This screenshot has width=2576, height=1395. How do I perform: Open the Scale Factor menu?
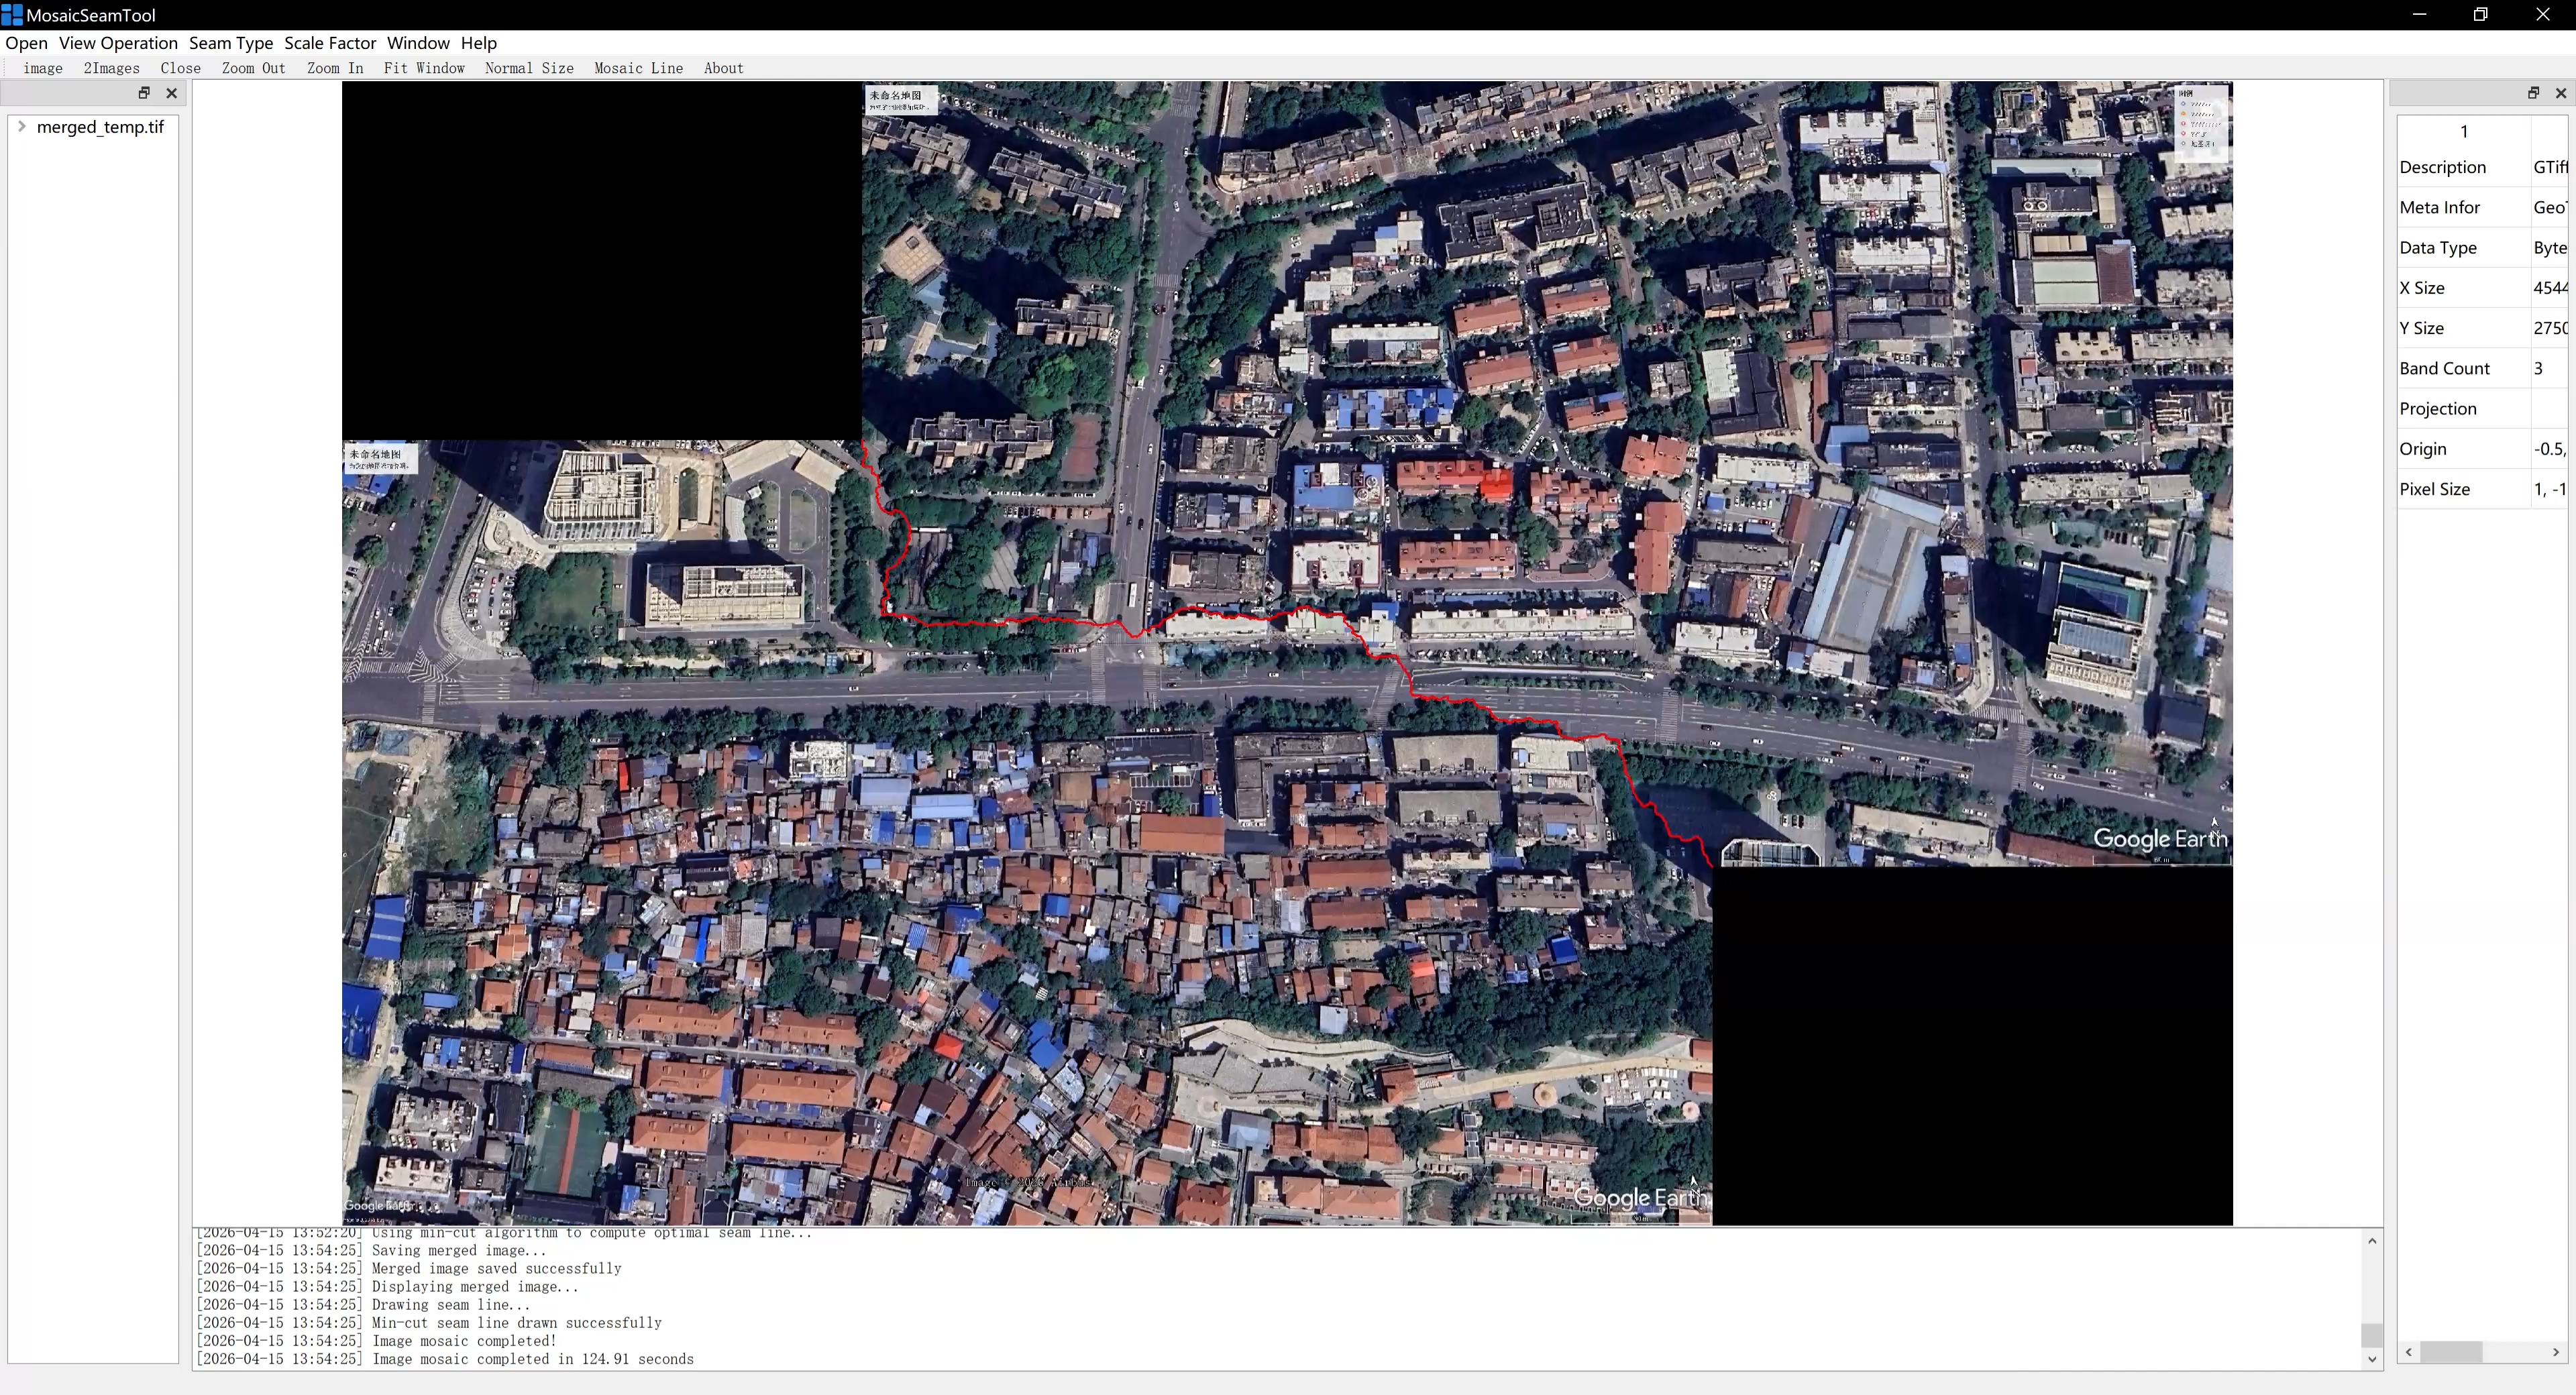(330, 43)
